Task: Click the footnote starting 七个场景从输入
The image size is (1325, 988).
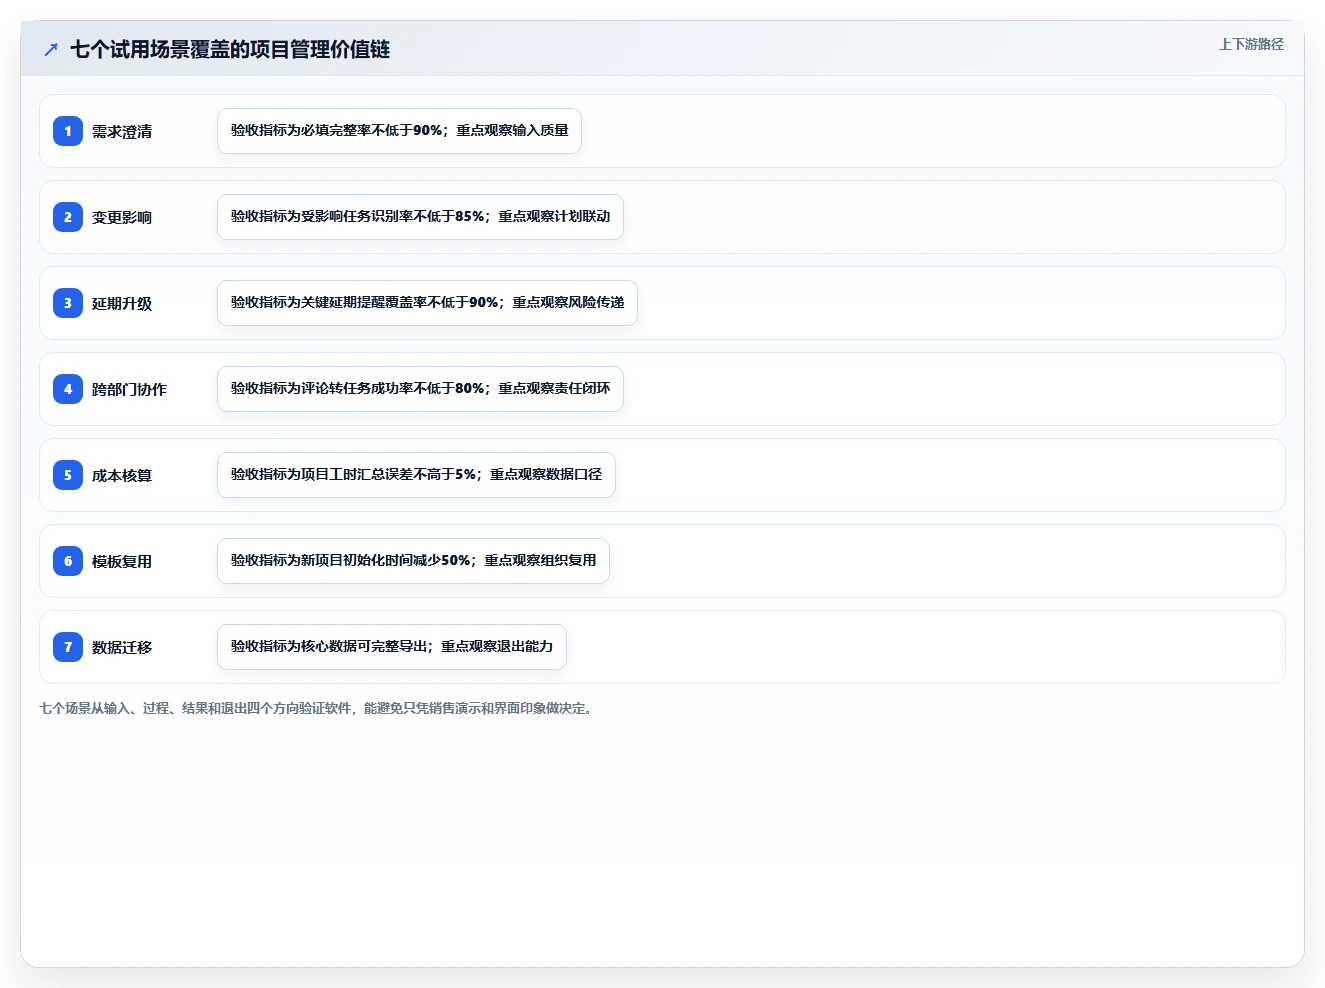Action: (x=318, y=708)
